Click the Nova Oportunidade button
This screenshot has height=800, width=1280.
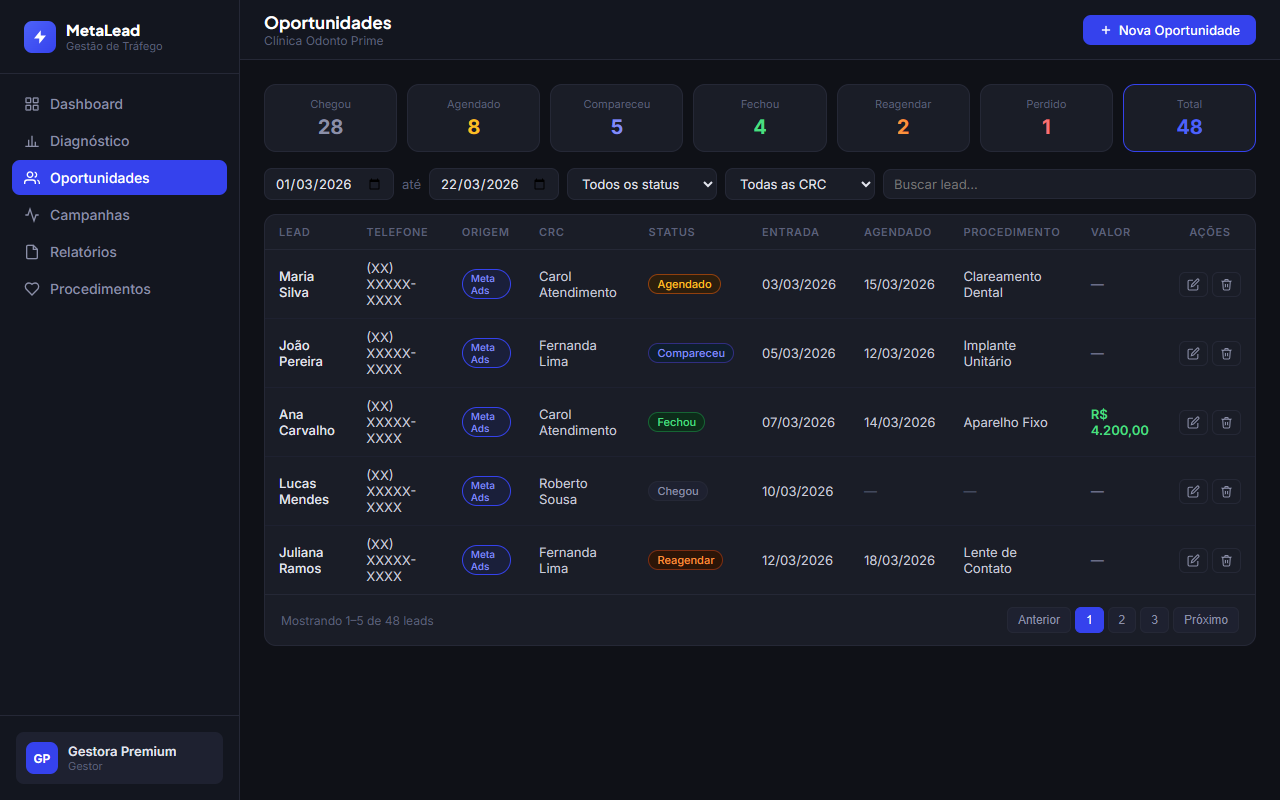[1168, 30]
